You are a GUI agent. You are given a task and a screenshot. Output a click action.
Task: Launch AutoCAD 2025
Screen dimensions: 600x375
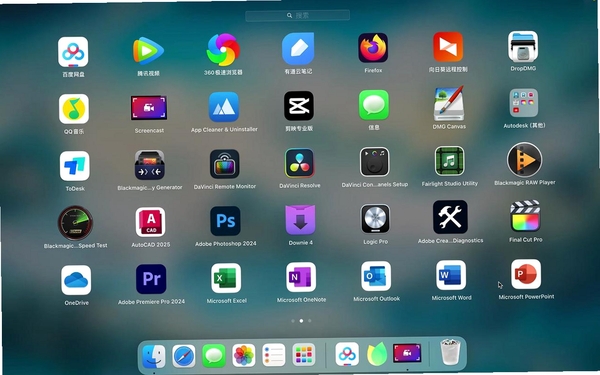click(150, 222)
